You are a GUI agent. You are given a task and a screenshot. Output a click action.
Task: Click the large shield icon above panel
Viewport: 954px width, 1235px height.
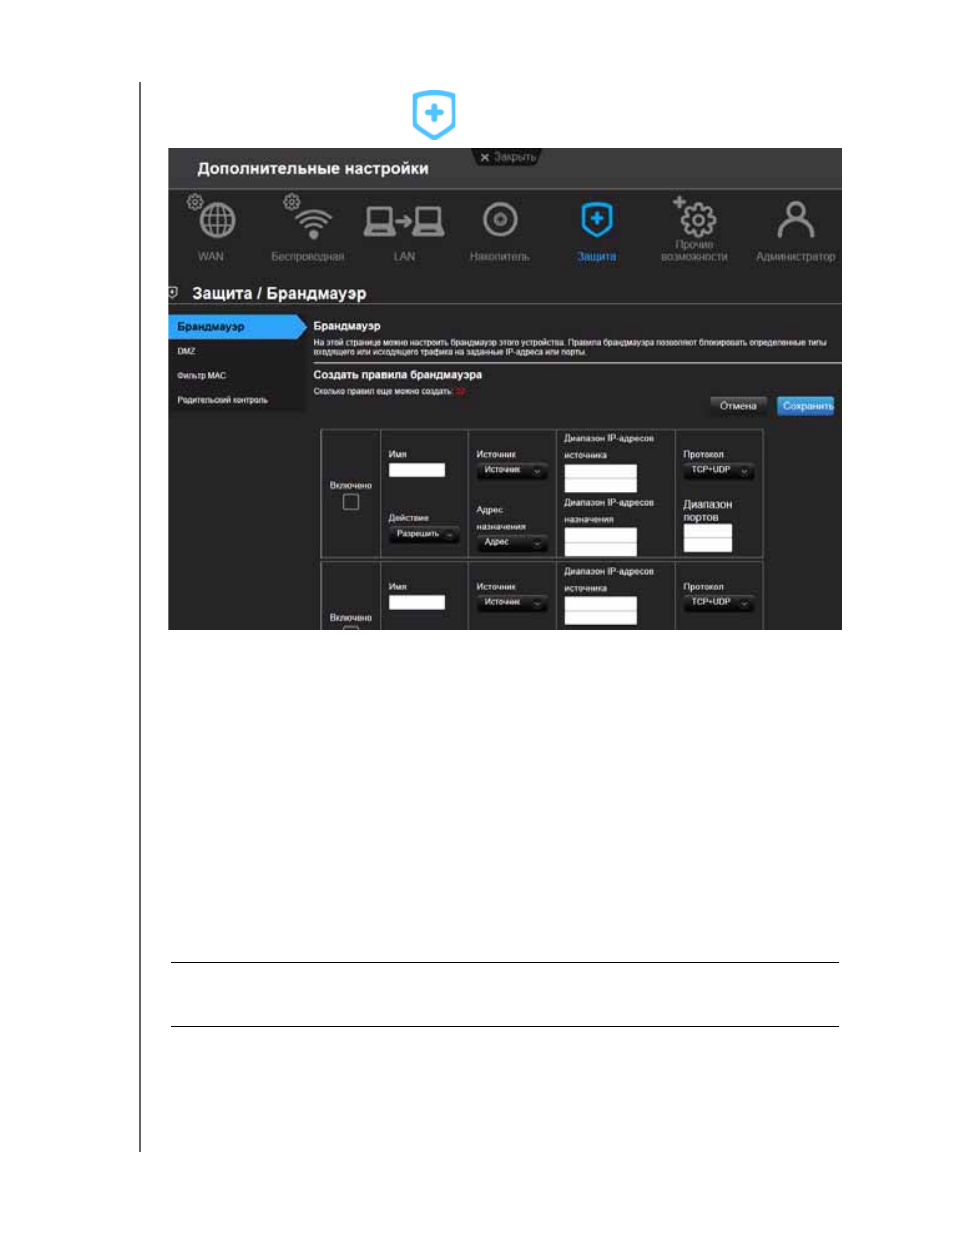pos(434,114)
